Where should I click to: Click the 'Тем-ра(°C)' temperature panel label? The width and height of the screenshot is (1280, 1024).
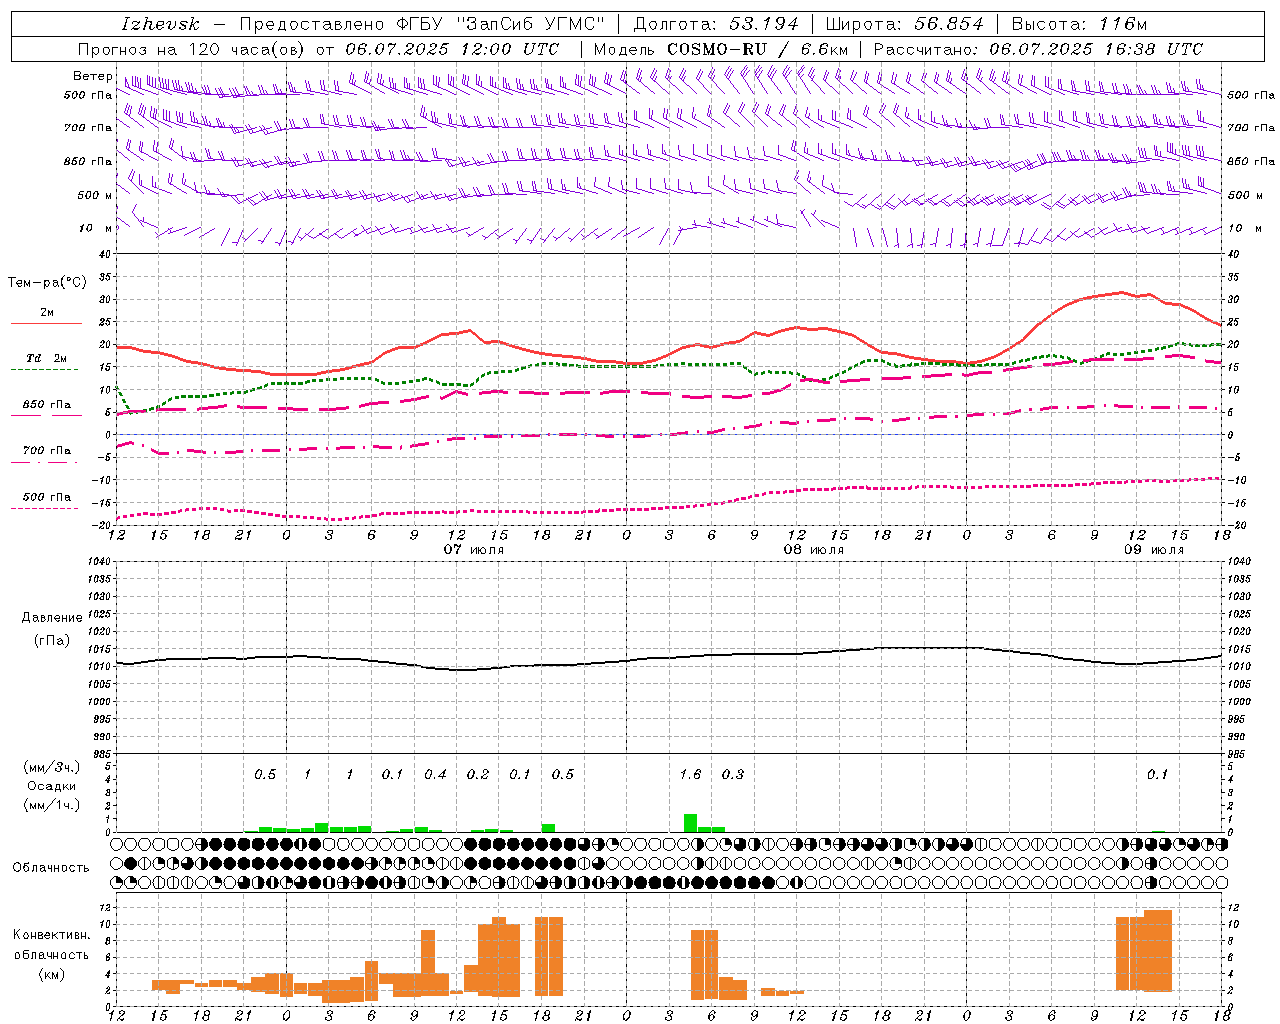click(47, 283)
